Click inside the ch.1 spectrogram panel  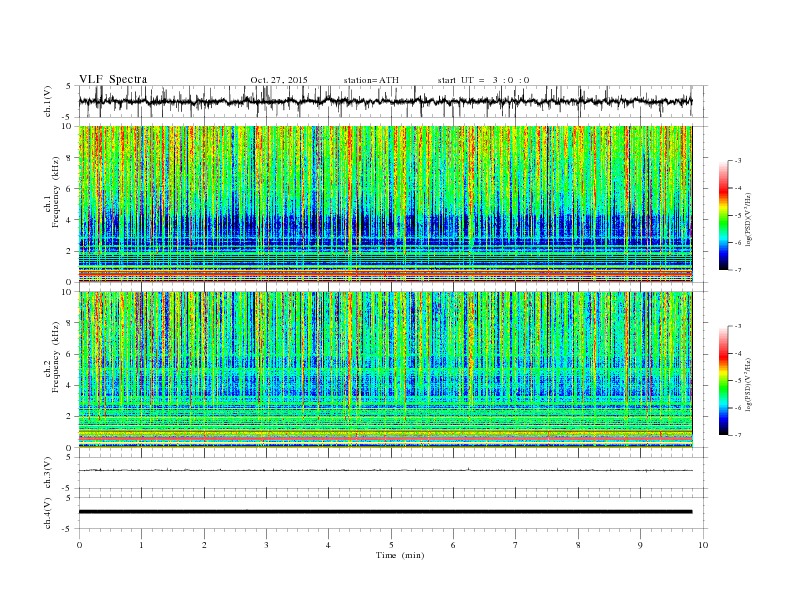[x=385, y=204]
